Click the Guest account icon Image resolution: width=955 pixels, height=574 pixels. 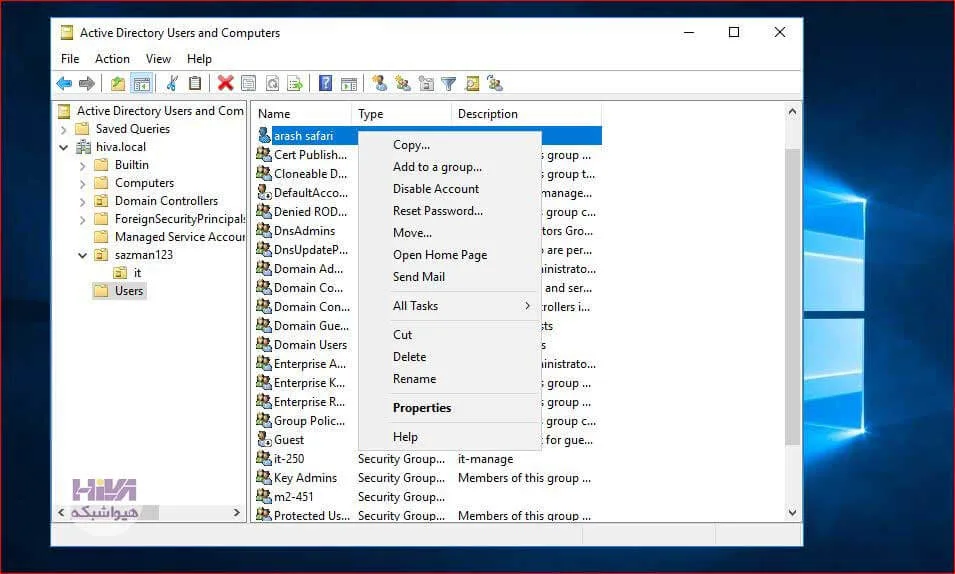coord(264,439)
